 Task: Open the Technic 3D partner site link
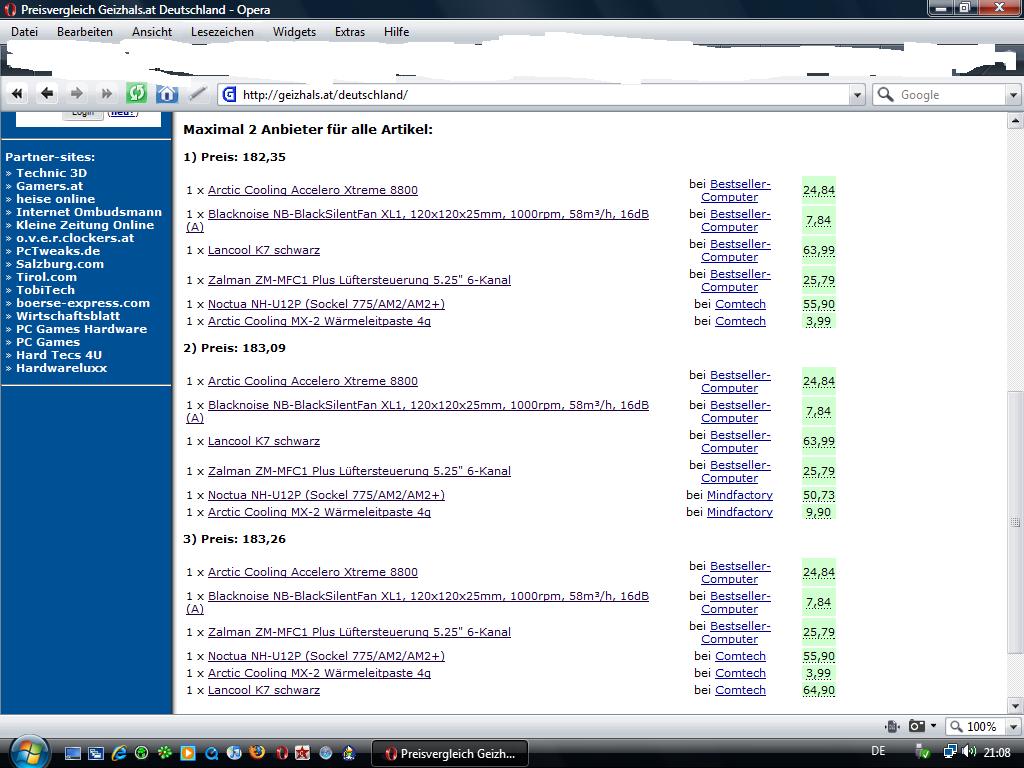click(x=51, y=173)
